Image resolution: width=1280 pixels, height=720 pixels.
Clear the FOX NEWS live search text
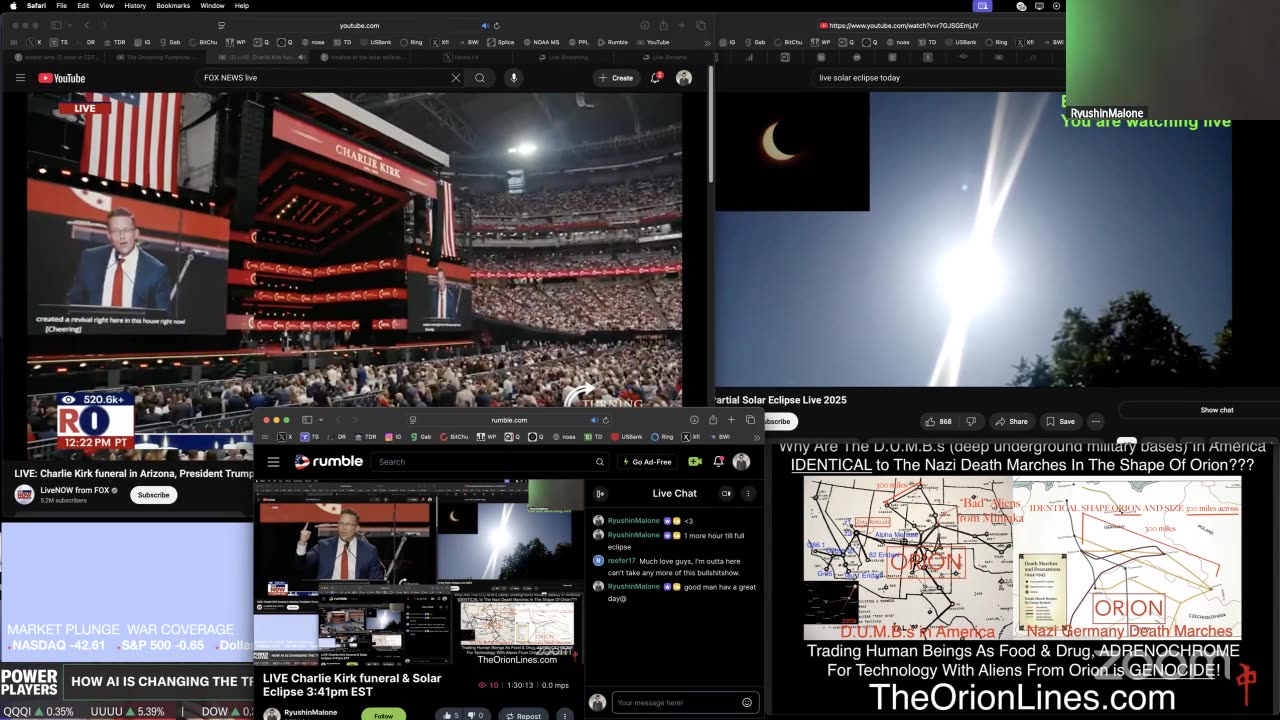click(x=456, y=78)
